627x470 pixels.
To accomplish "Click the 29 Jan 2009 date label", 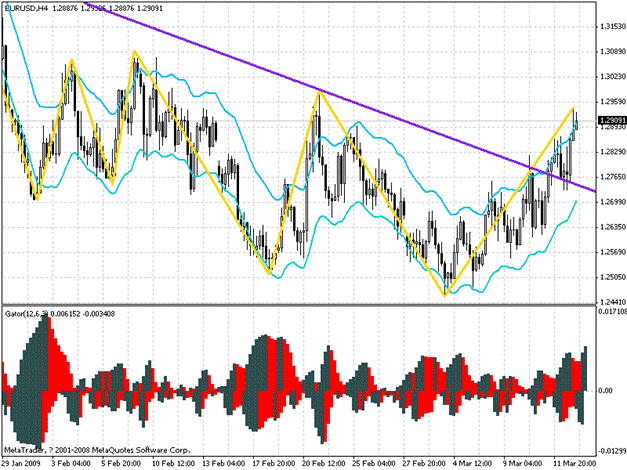I will [x=22, y=463].
